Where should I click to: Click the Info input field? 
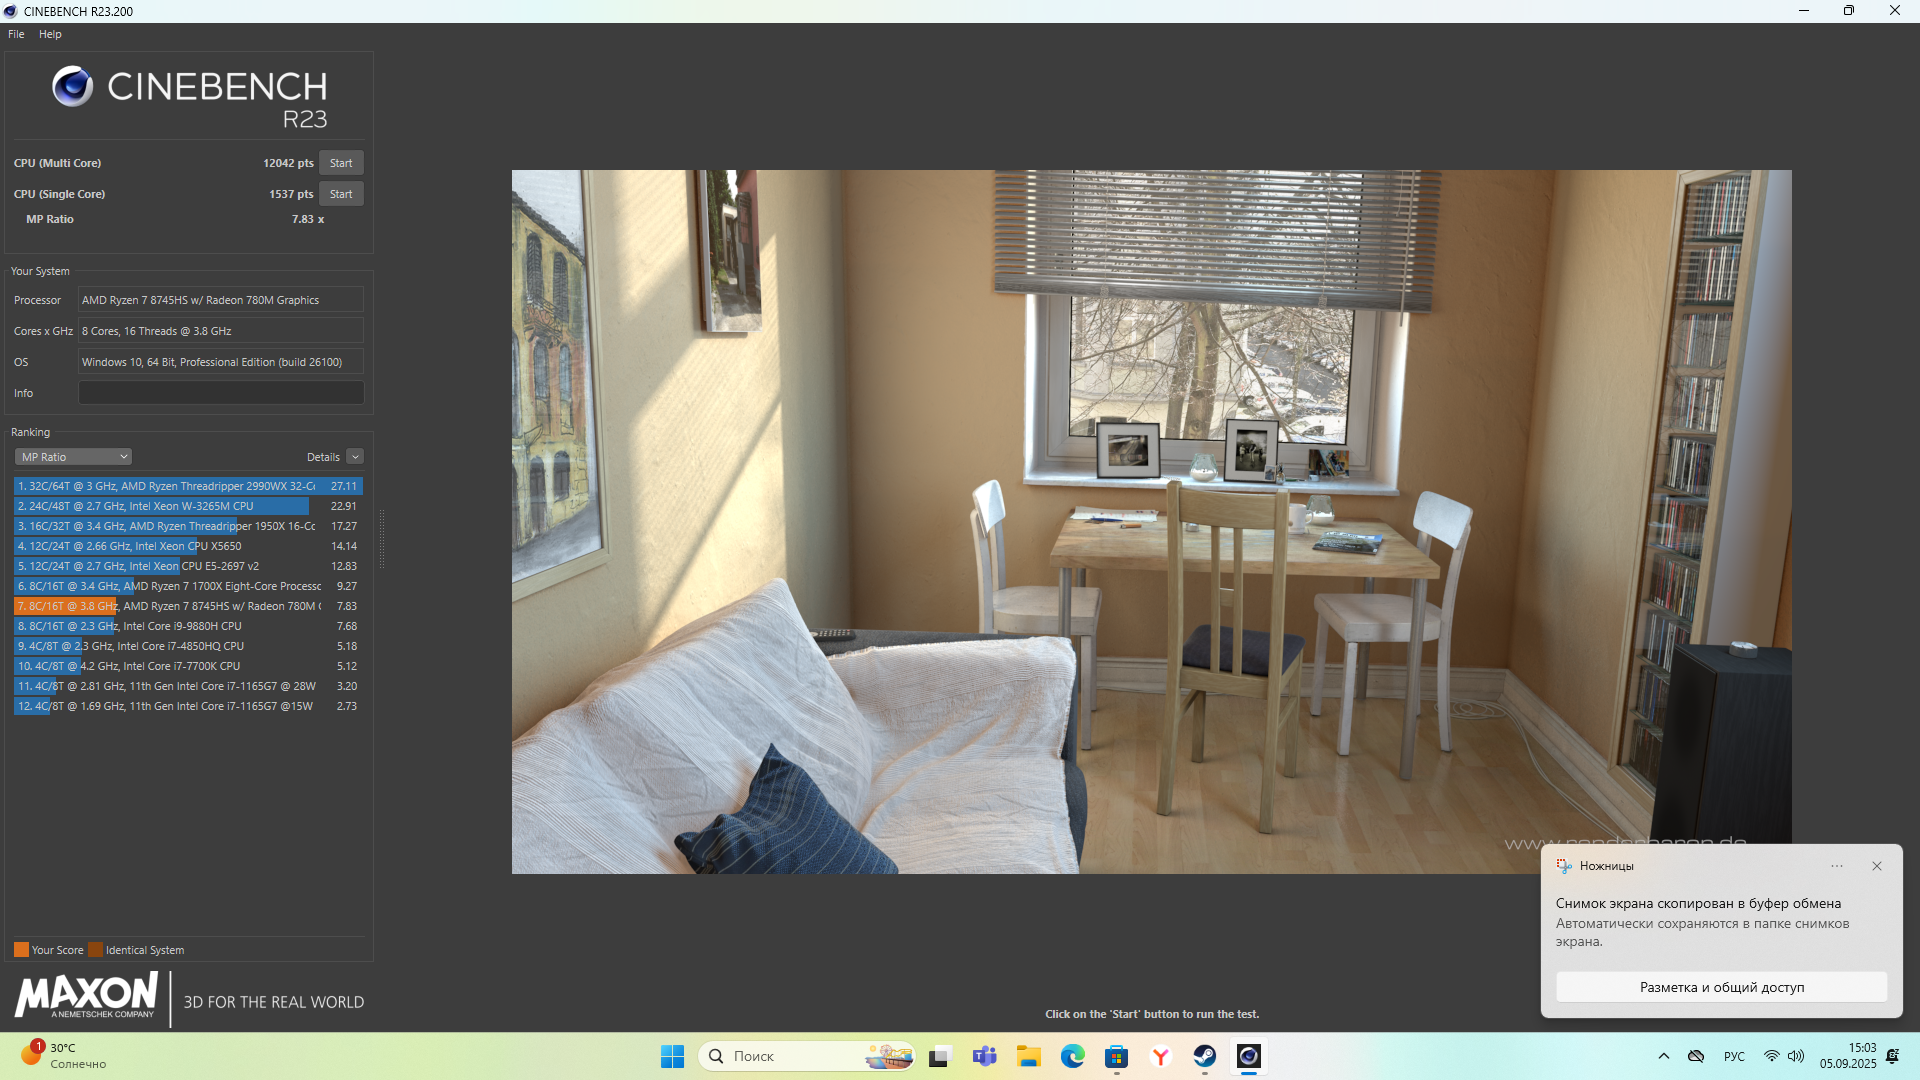[x=221, y=393]
